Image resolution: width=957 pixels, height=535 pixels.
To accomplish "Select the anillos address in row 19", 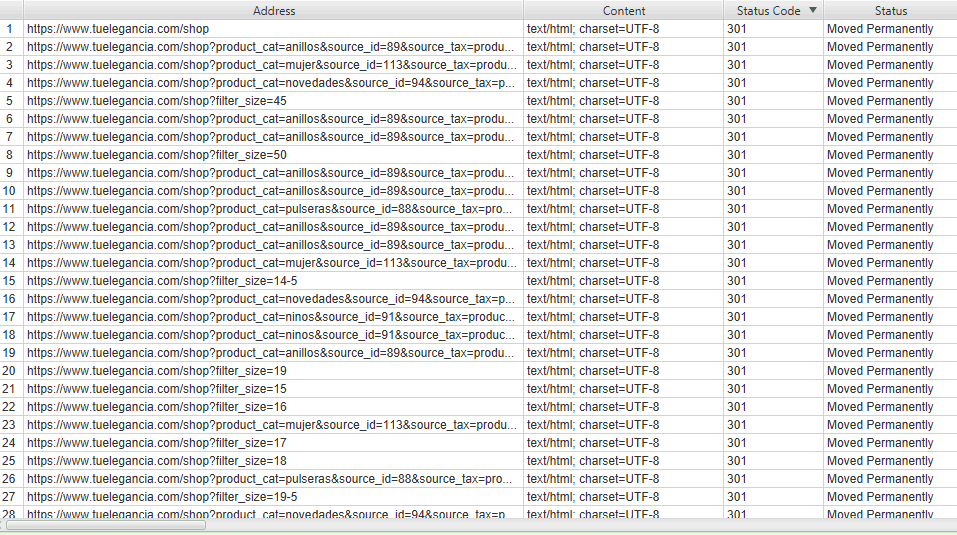I will click(270, 353).
